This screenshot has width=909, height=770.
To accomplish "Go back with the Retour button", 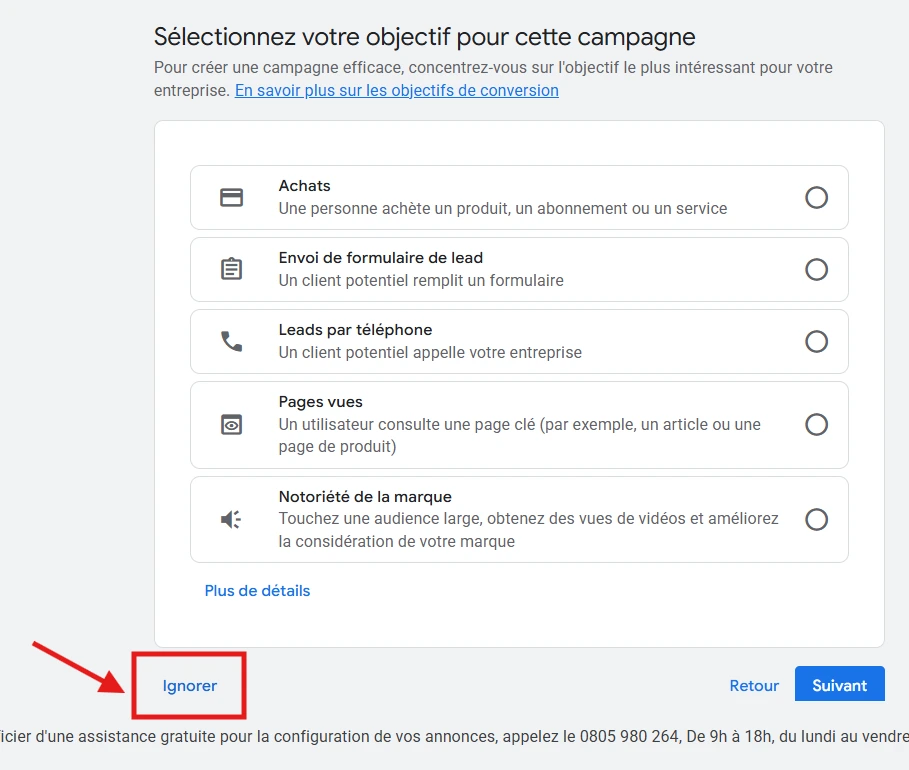I will 754,686.
